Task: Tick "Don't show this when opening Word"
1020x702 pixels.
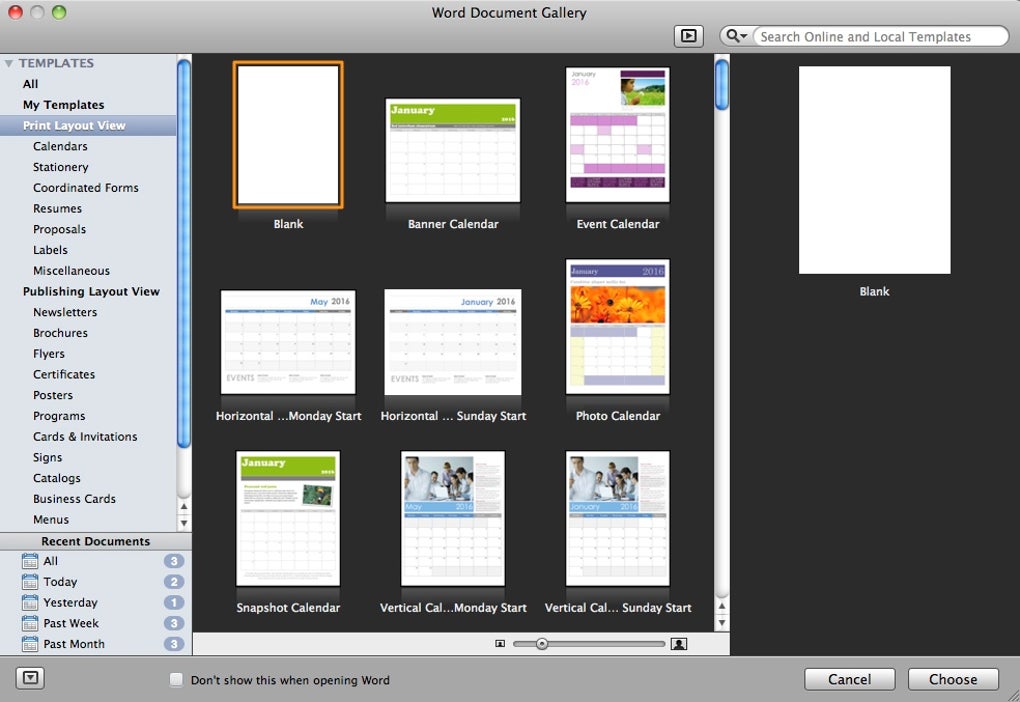Action: [x=176, y=680]
